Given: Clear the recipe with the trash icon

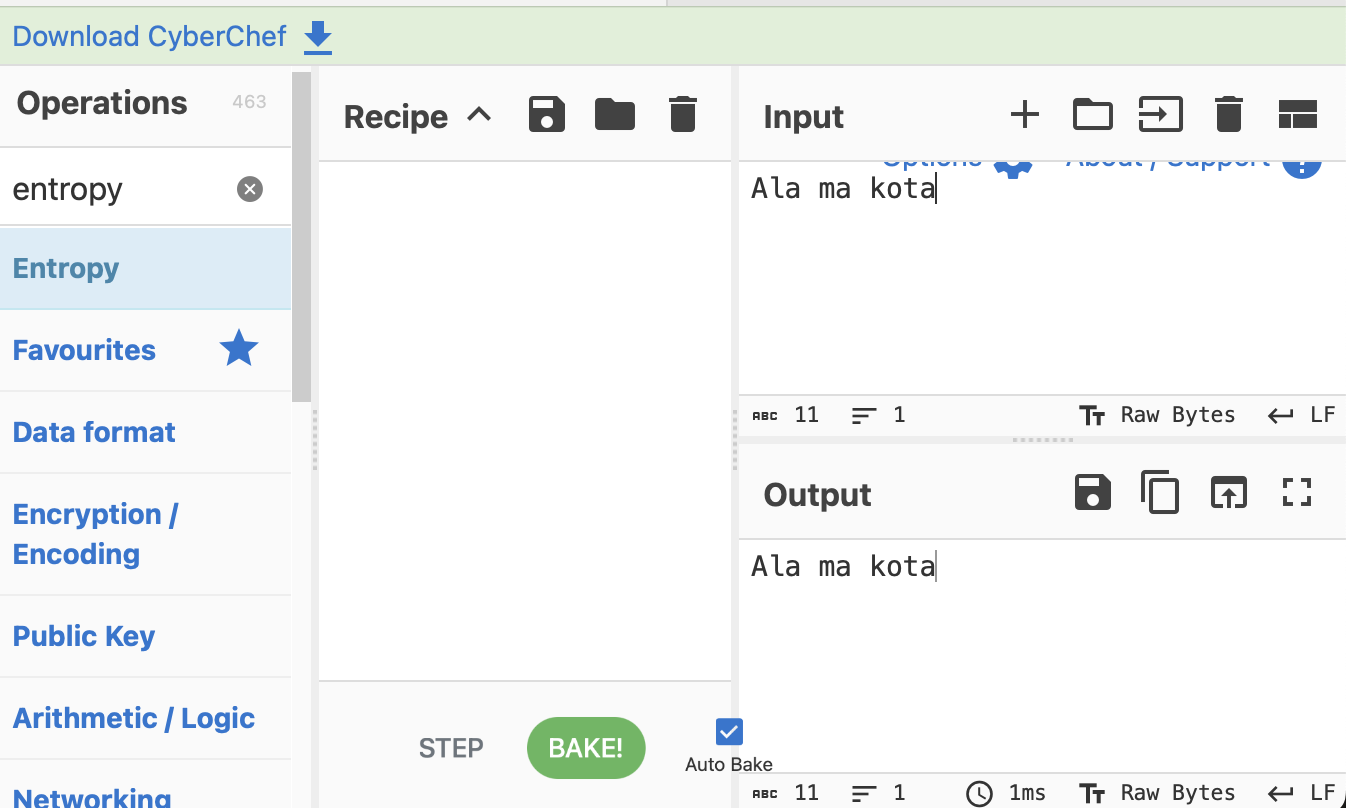Looking at the screenshot, I should (x=682, y=115).
